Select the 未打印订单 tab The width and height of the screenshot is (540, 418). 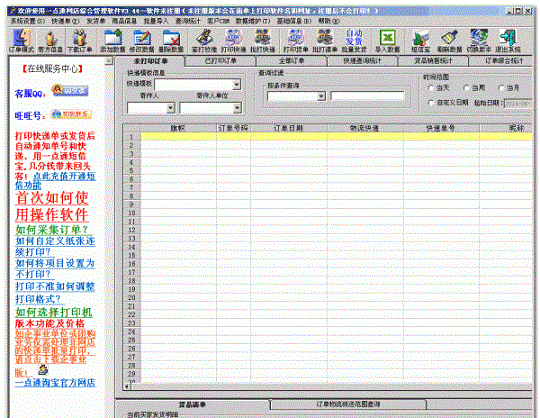[x=150, y=61]
